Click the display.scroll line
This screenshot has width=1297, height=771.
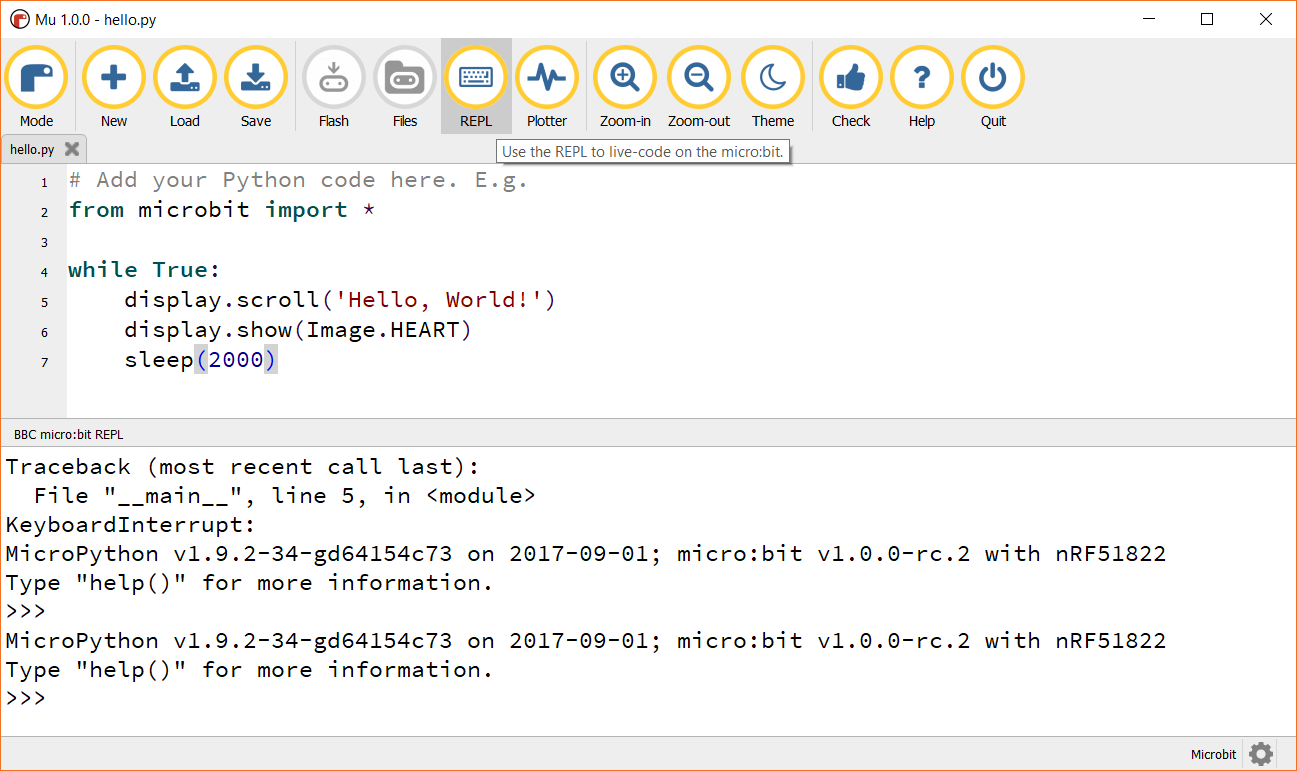[x=339, y=301]
